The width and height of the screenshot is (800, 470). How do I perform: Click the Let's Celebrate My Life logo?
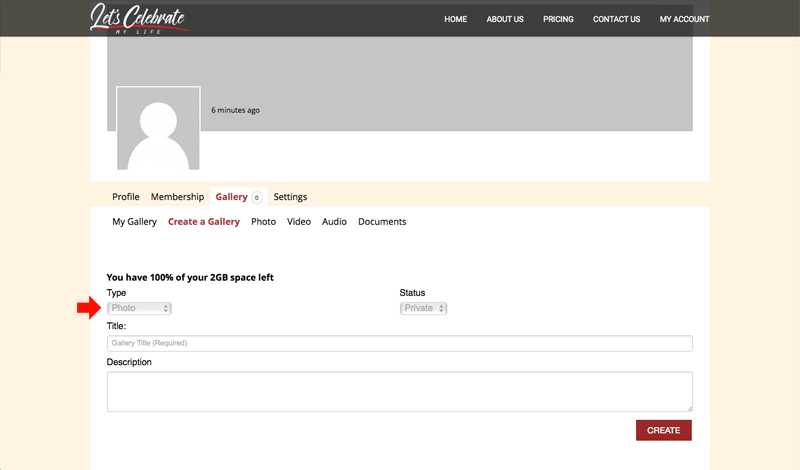(x=139, y=19)
